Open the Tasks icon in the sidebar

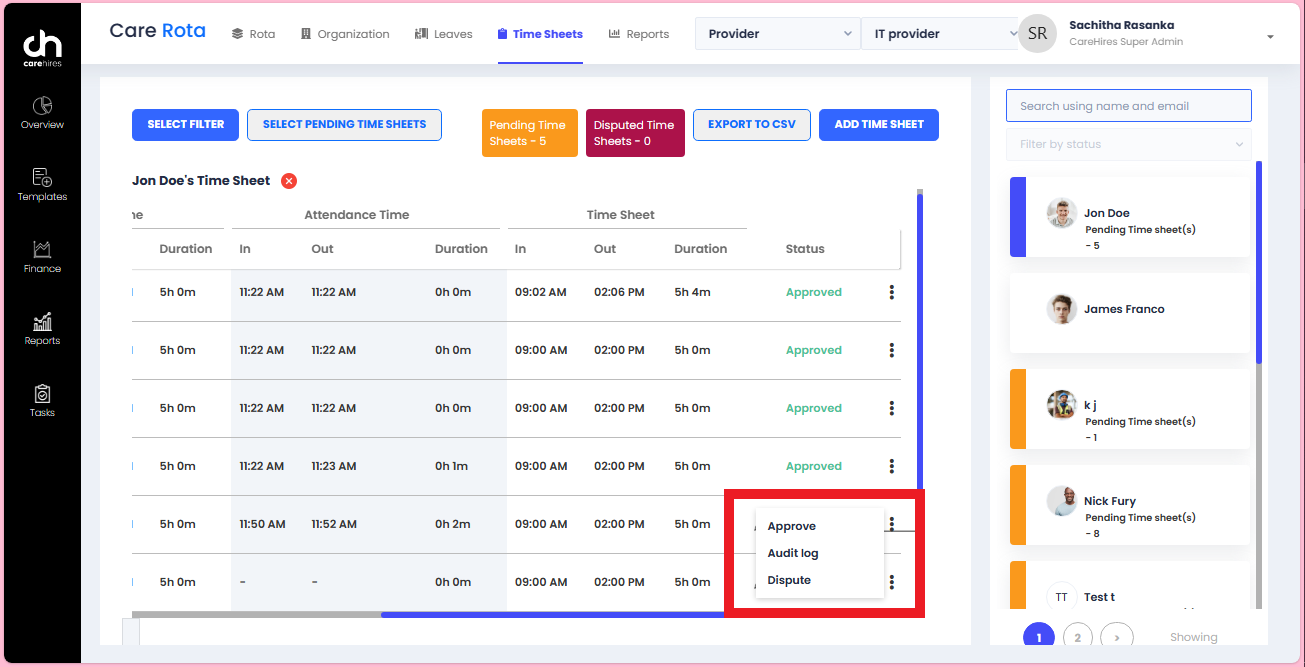(41, 396)
